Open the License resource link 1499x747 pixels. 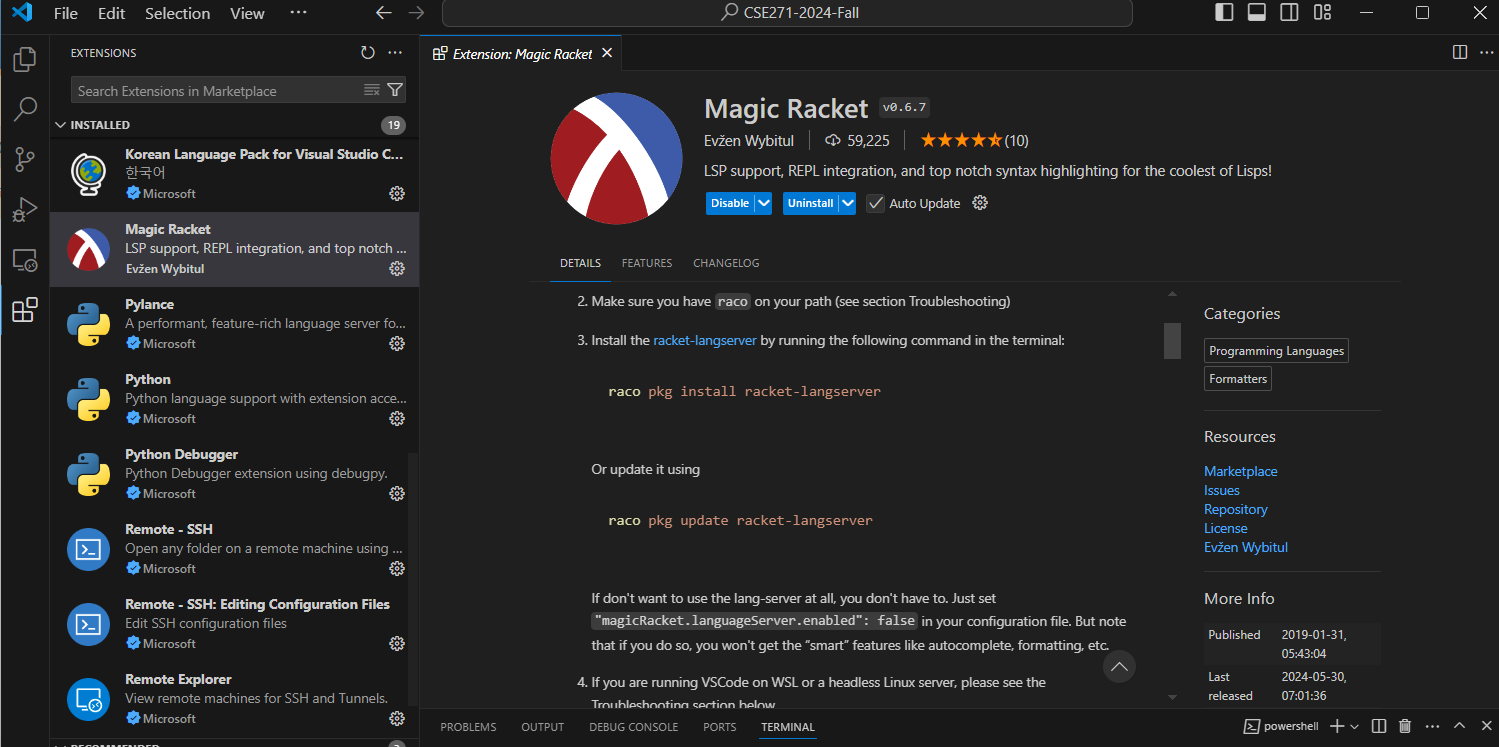click(1226, 528)
